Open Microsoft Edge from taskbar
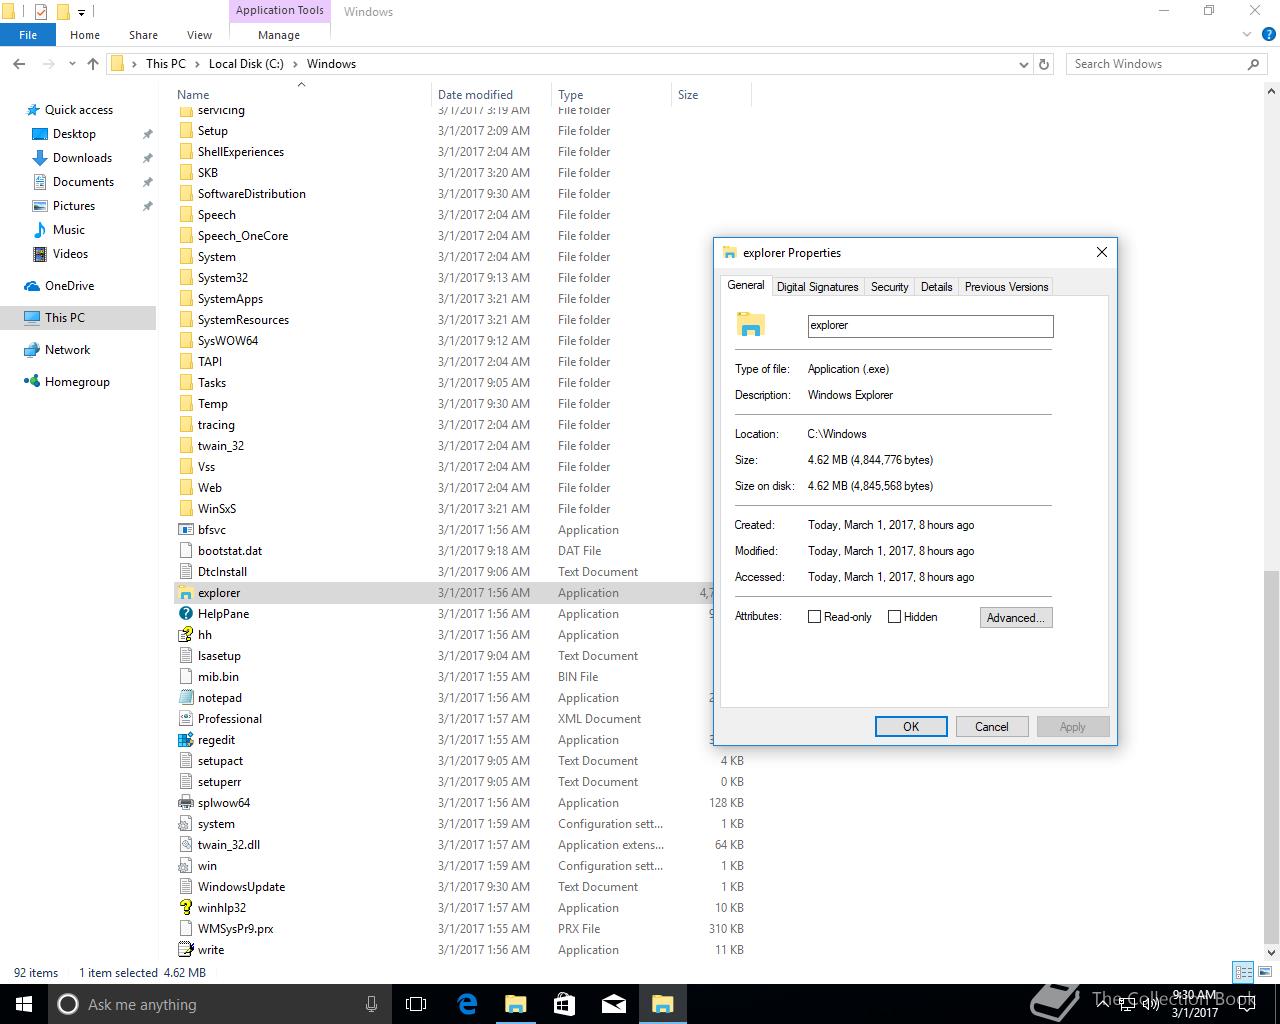Viewport: 1280px width, 1024px height. (x=467, y=1004)
